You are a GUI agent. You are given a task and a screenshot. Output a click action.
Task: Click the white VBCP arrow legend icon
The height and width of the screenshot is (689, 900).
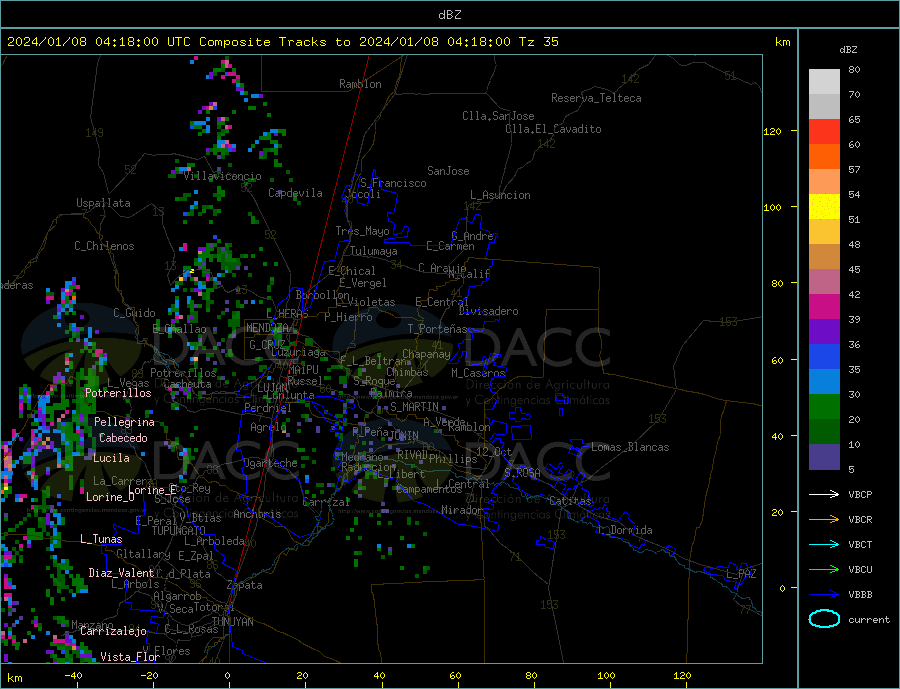click(x=824, y=494)
